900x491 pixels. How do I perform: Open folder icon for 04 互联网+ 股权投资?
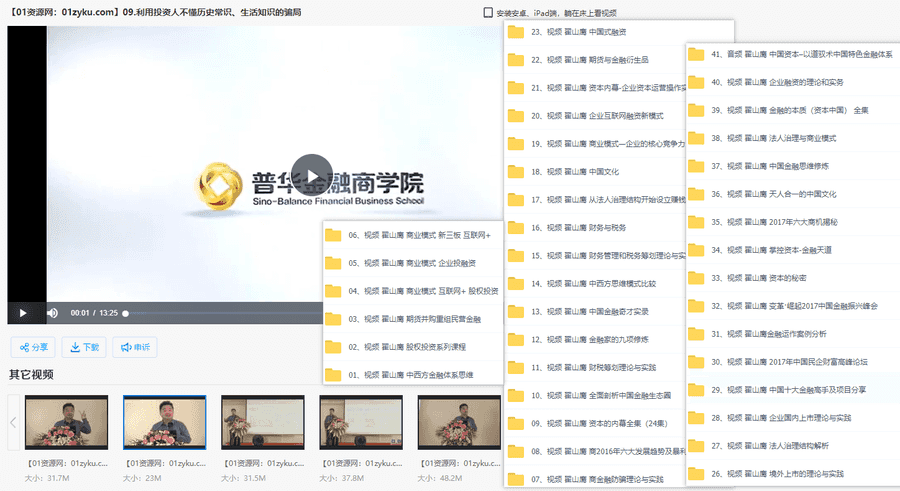click(333, 291)
